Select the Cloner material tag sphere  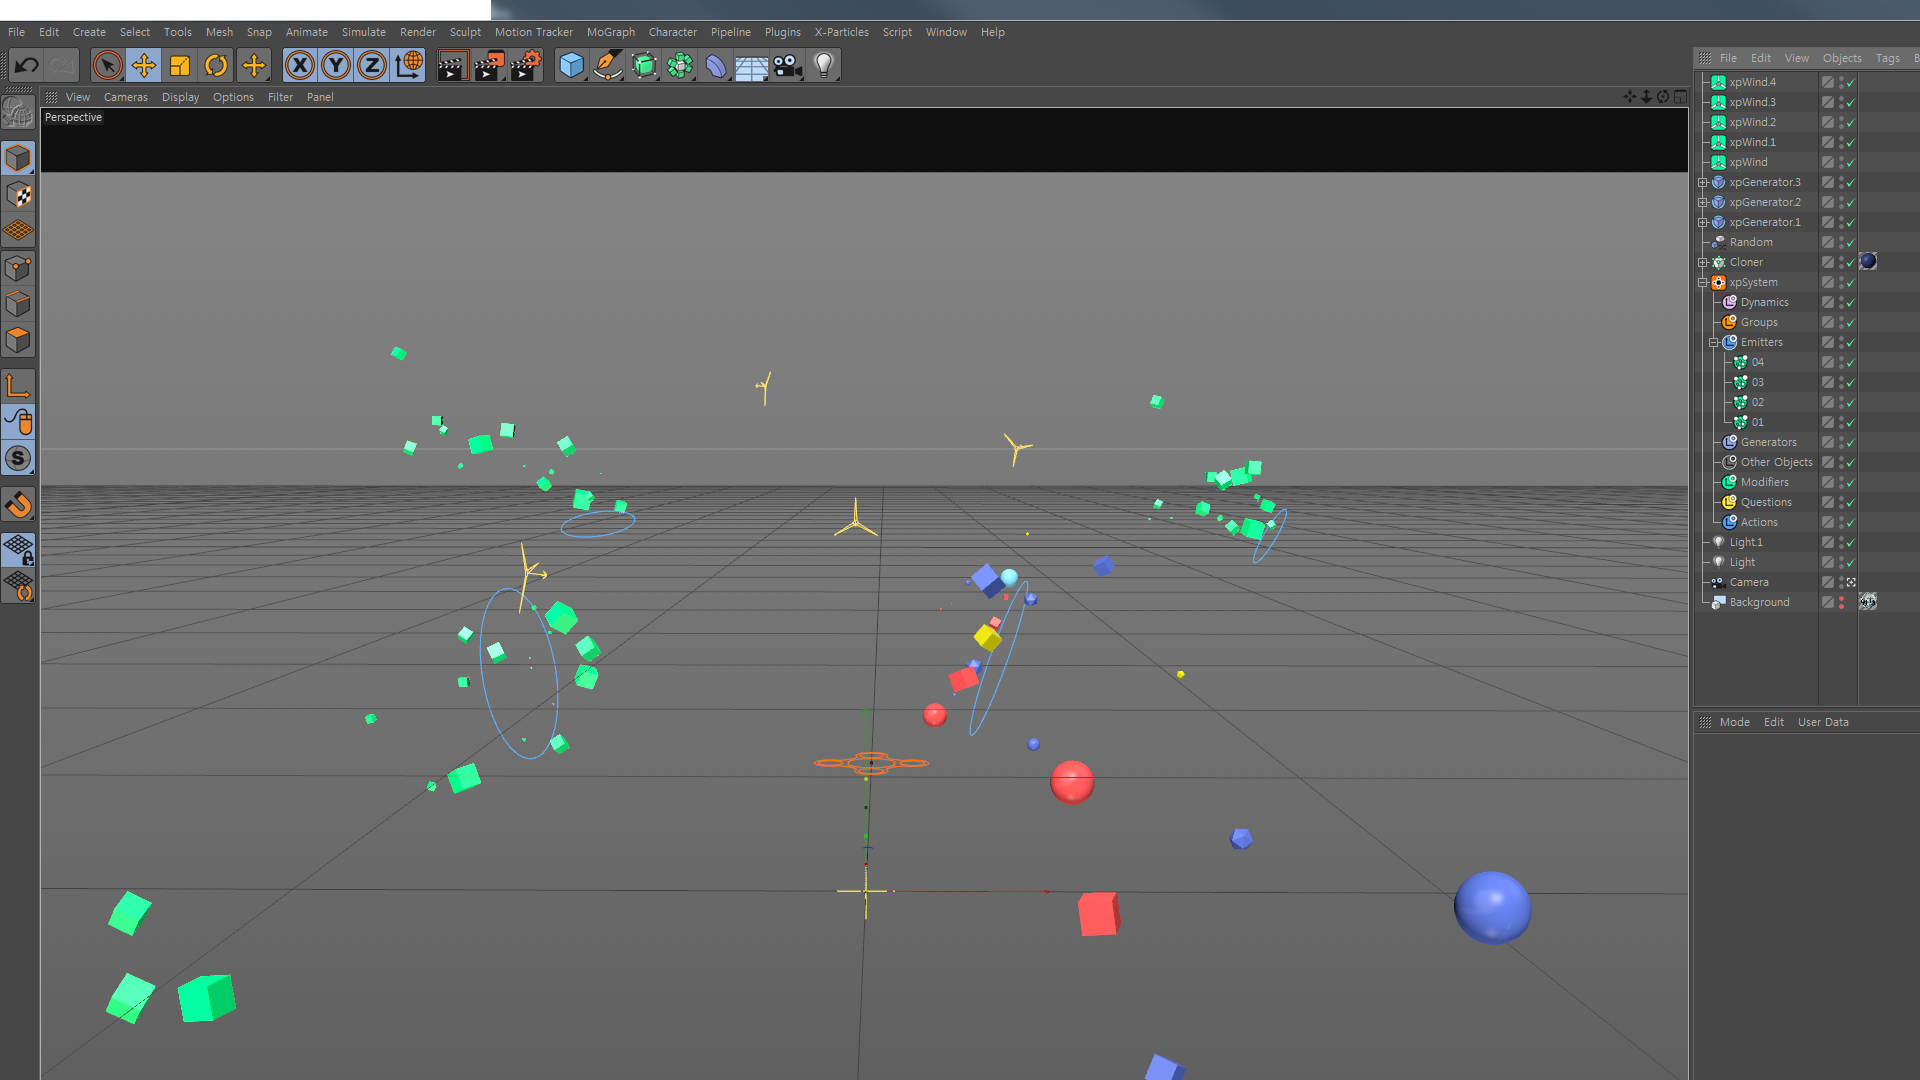1867,262
